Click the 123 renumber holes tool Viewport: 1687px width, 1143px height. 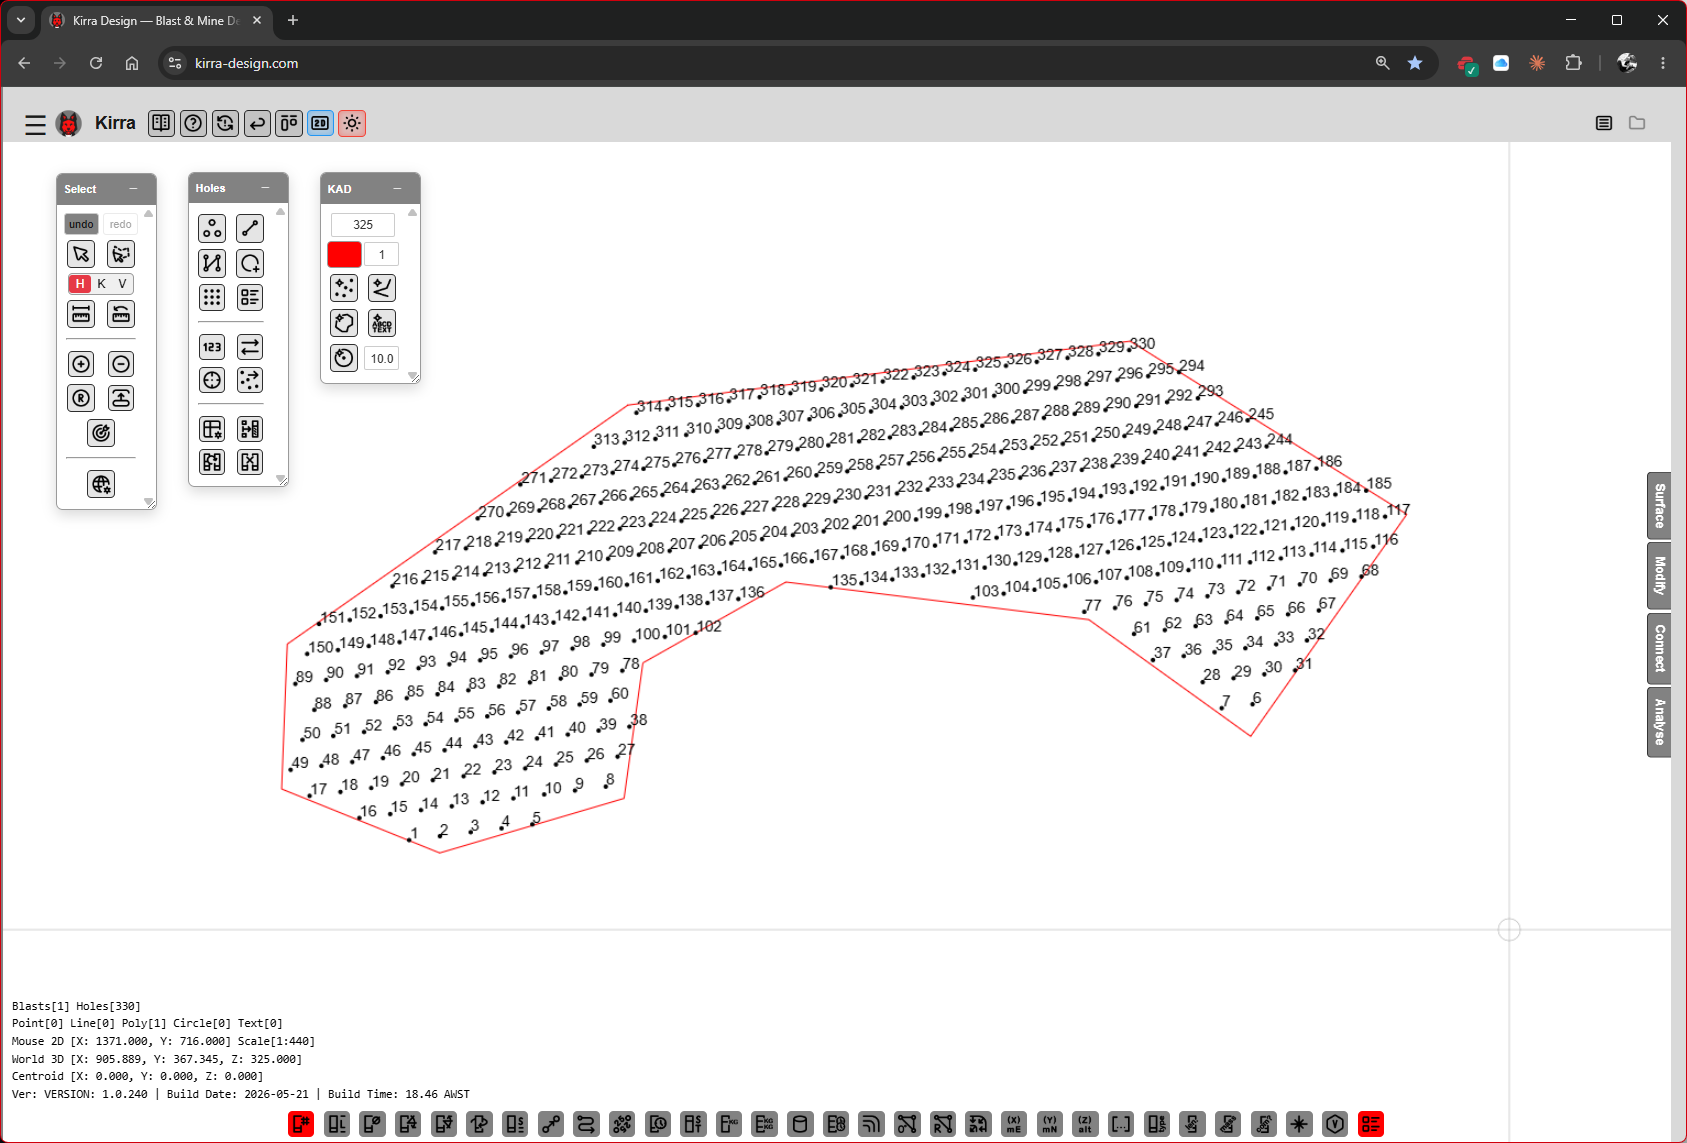coord(212,347)
